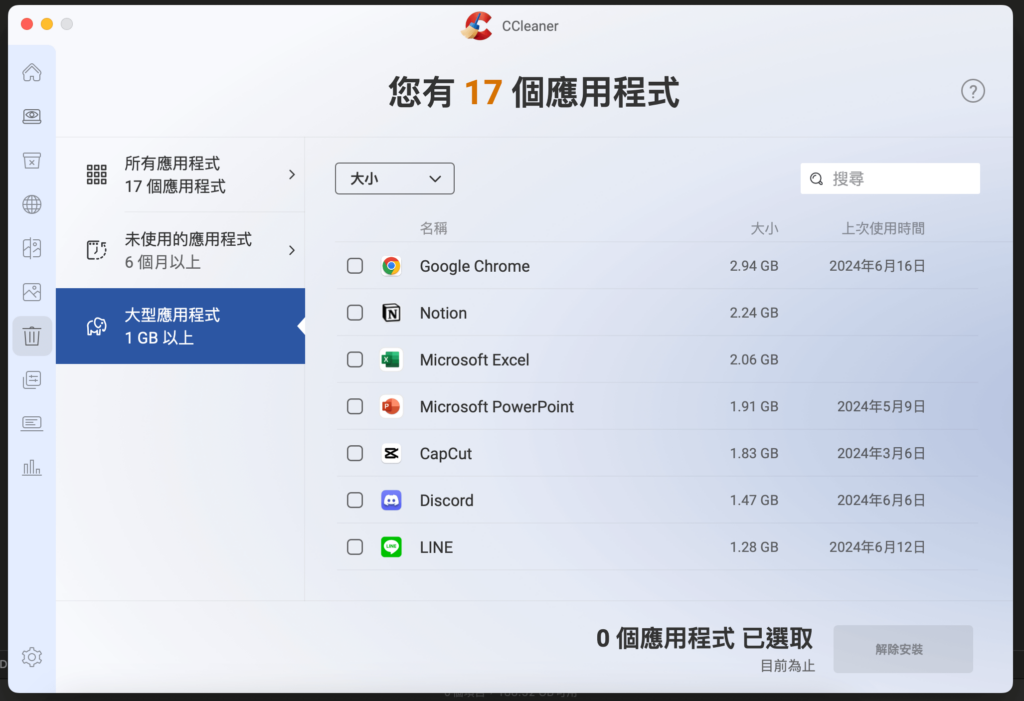Screen dimensions: 1024x701
Task: Check the Google Chrome checkbox
Action: point(355,266)
